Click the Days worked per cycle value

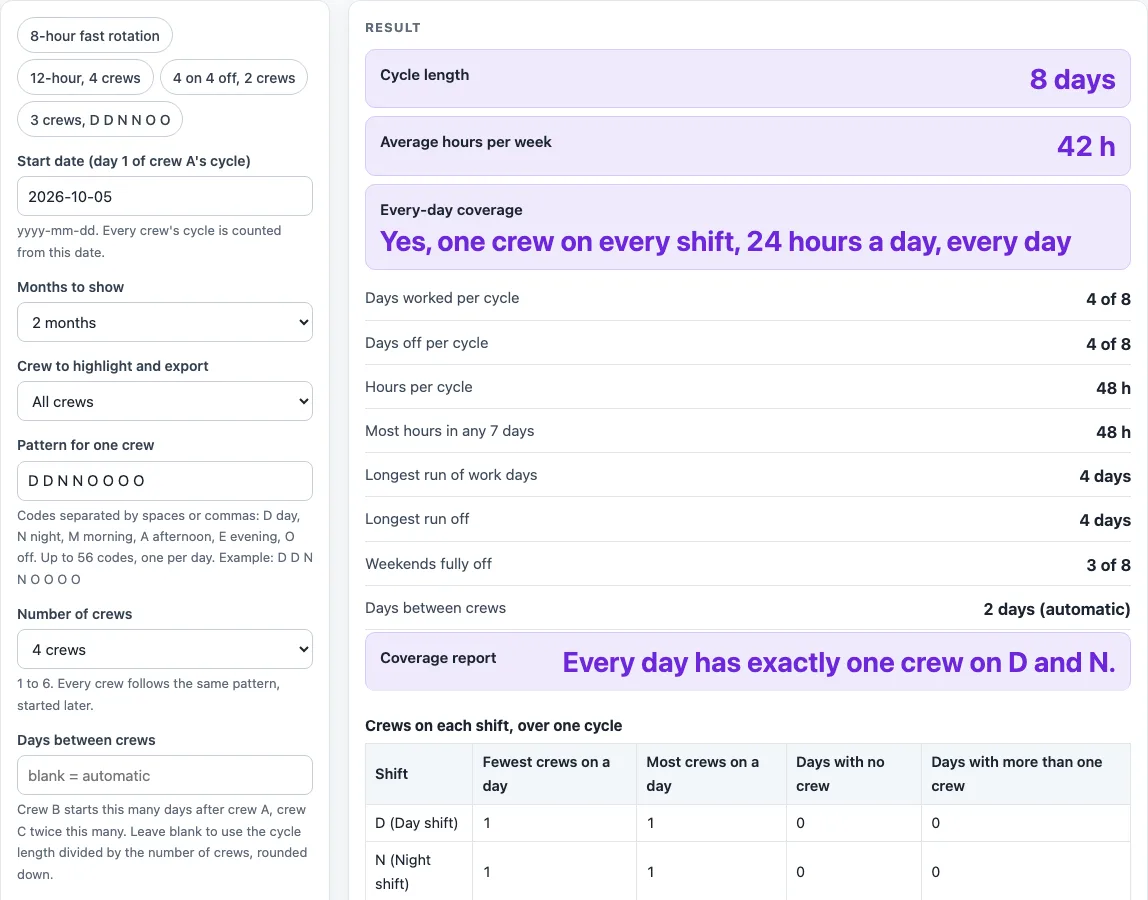[1108, 299]
